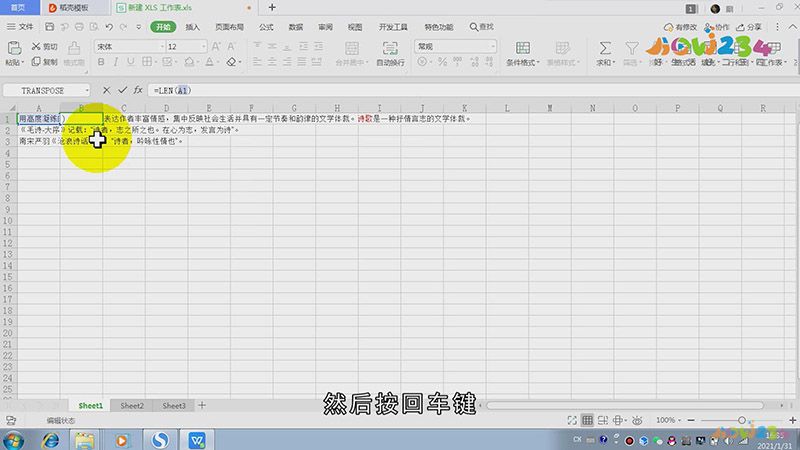The image size is (800, 450).
Task: Undo the last action
Action: coord(109,27)
